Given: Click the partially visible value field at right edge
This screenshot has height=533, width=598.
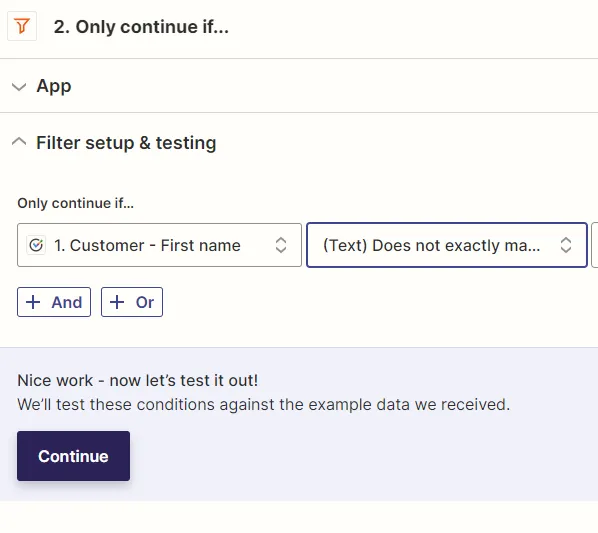Looking at the screenshot, I should coord(595,245).
